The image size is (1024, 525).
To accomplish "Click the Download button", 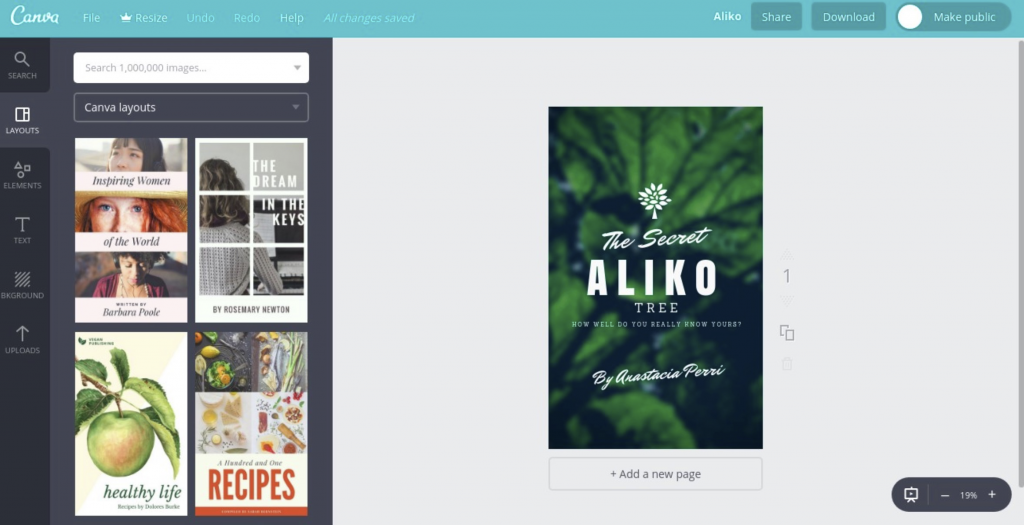I will pyautogui.click(x=848, y=17).
